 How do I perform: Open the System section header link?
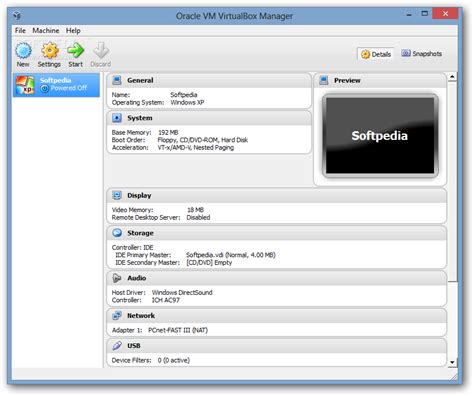tap(140, 118)
